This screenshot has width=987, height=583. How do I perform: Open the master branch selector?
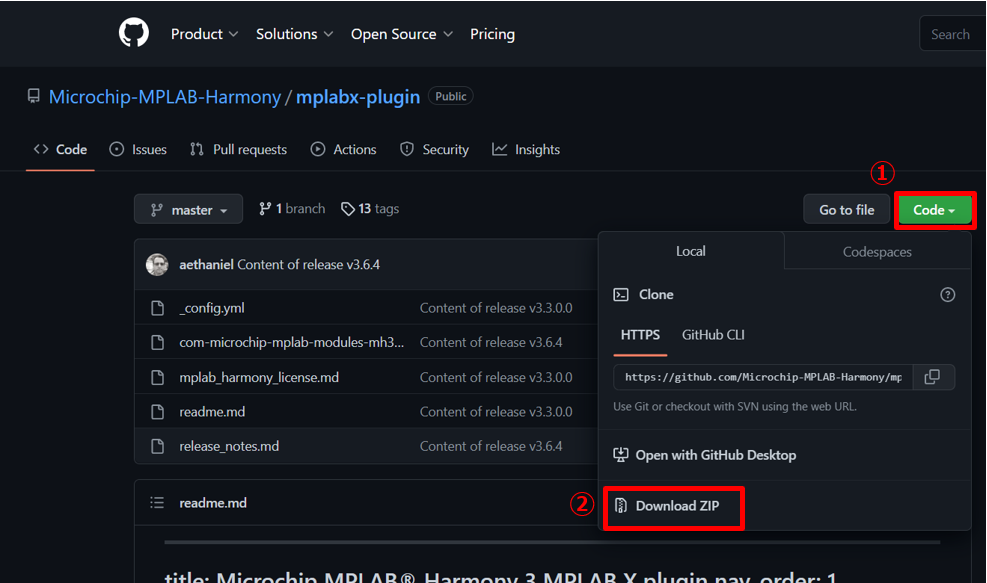point(188,209)
